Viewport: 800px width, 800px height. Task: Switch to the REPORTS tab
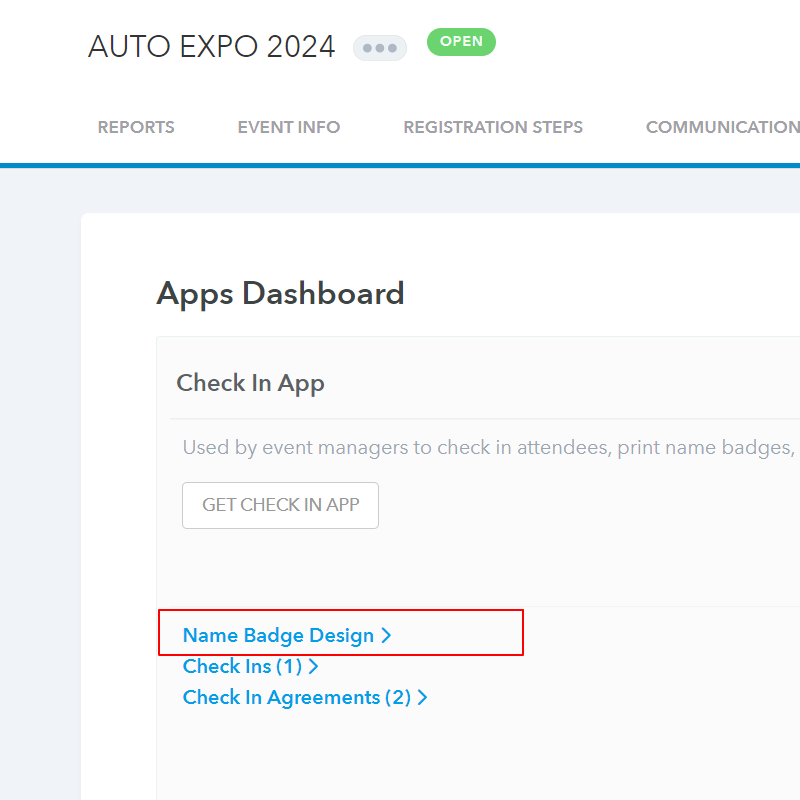136,127
